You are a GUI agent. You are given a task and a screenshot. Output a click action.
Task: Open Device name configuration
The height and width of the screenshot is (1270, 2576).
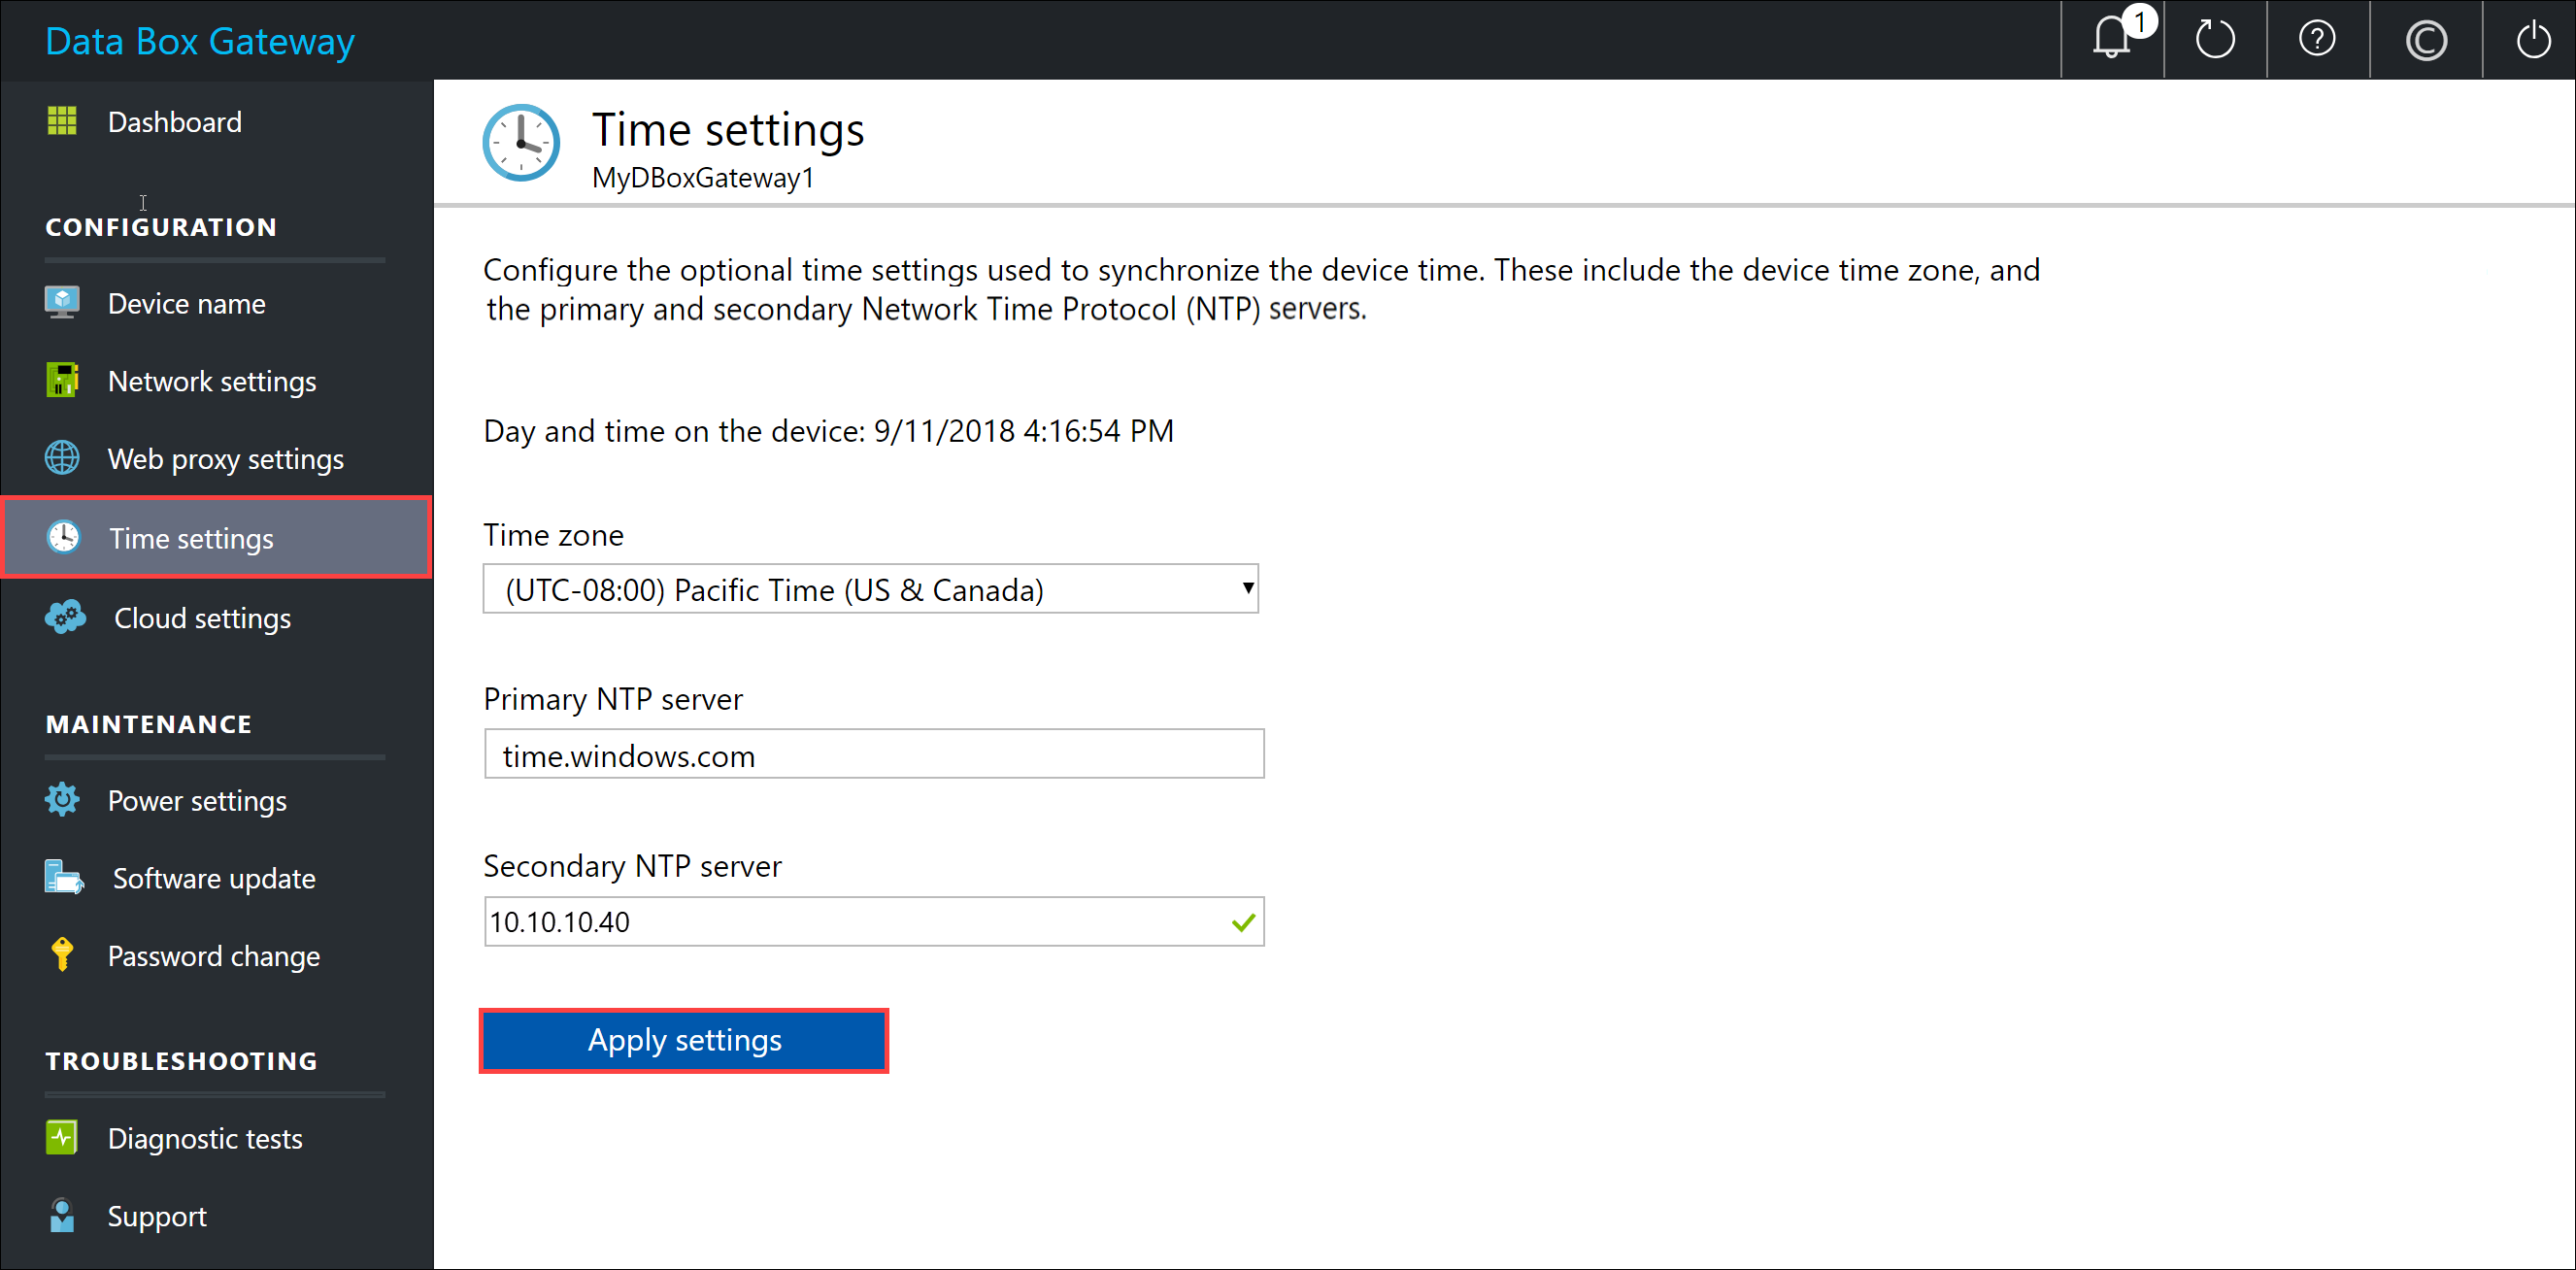point(185,304)
